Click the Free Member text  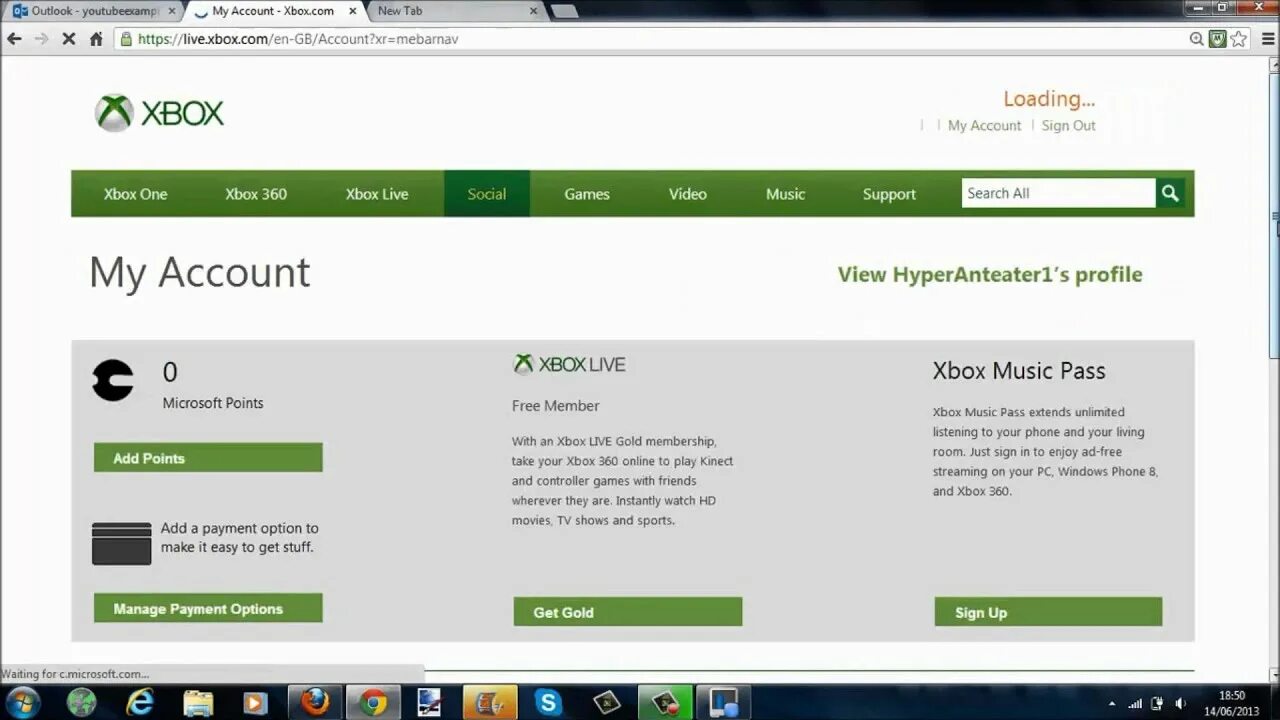(555, 406)
